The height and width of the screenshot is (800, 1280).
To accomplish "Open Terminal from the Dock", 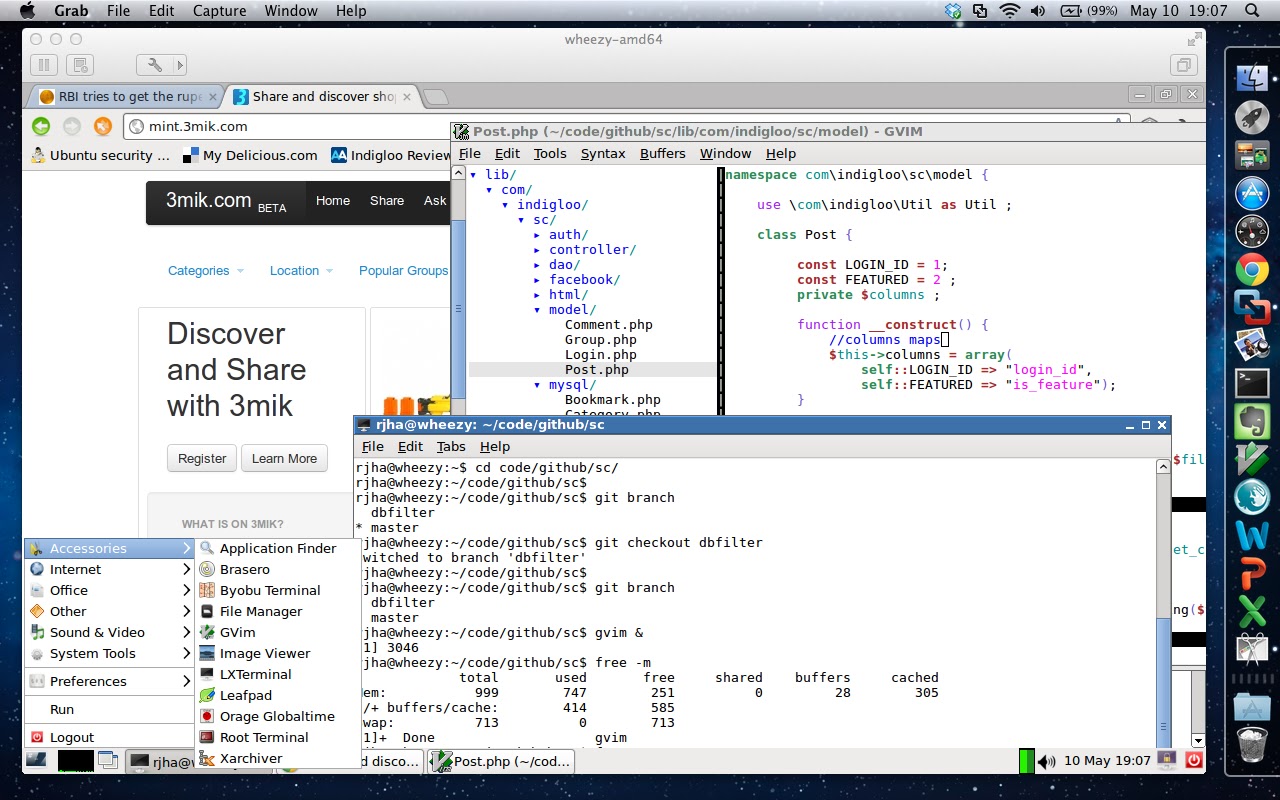I will click(x=1252, y=383).
